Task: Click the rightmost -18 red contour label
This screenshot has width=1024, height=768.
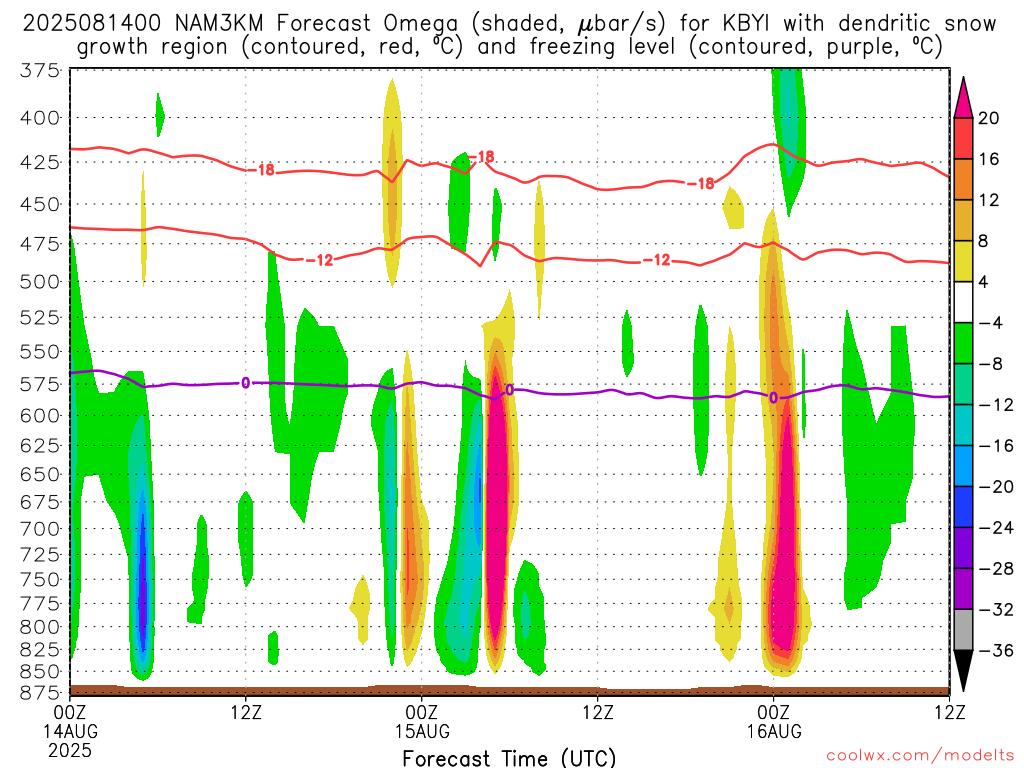Action: (701, 184)
